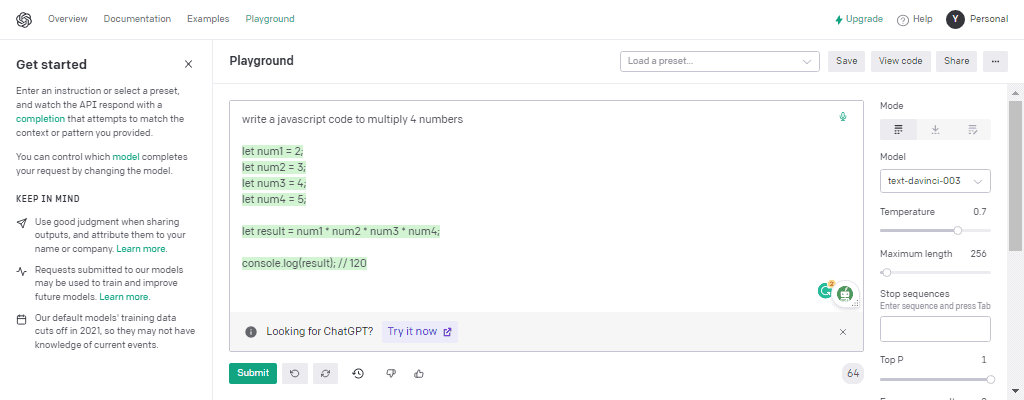The height and width of the screenshot is (400, 1024).
Task: Click the text 'console.log(result); // 120'
Action: click(304, 263)
